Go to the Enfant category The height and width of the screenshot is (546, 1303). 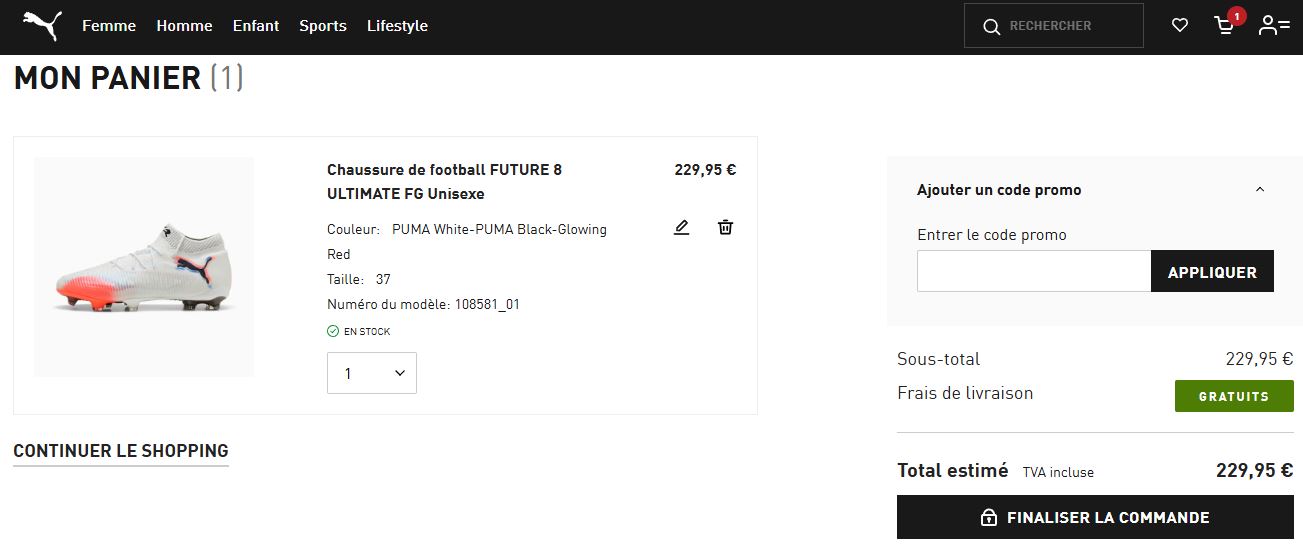(x=256, y=26)
